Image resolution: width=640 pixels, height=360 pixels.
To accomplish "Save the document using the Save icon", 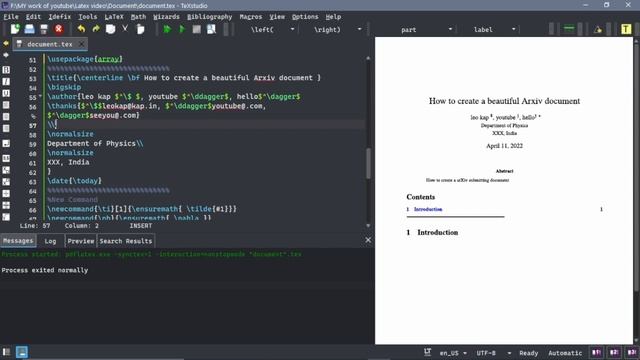I will pos(44,29).
